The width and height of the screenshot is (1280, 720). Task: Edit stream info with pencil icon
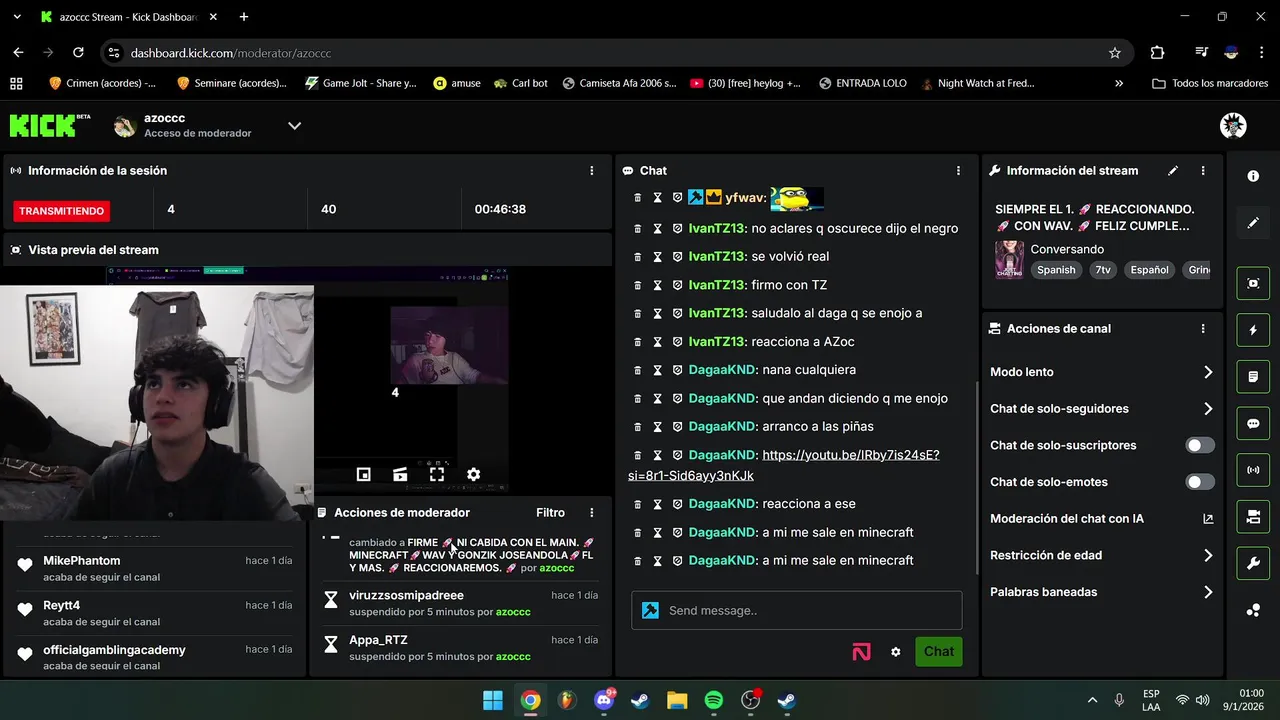point(1173,171)
